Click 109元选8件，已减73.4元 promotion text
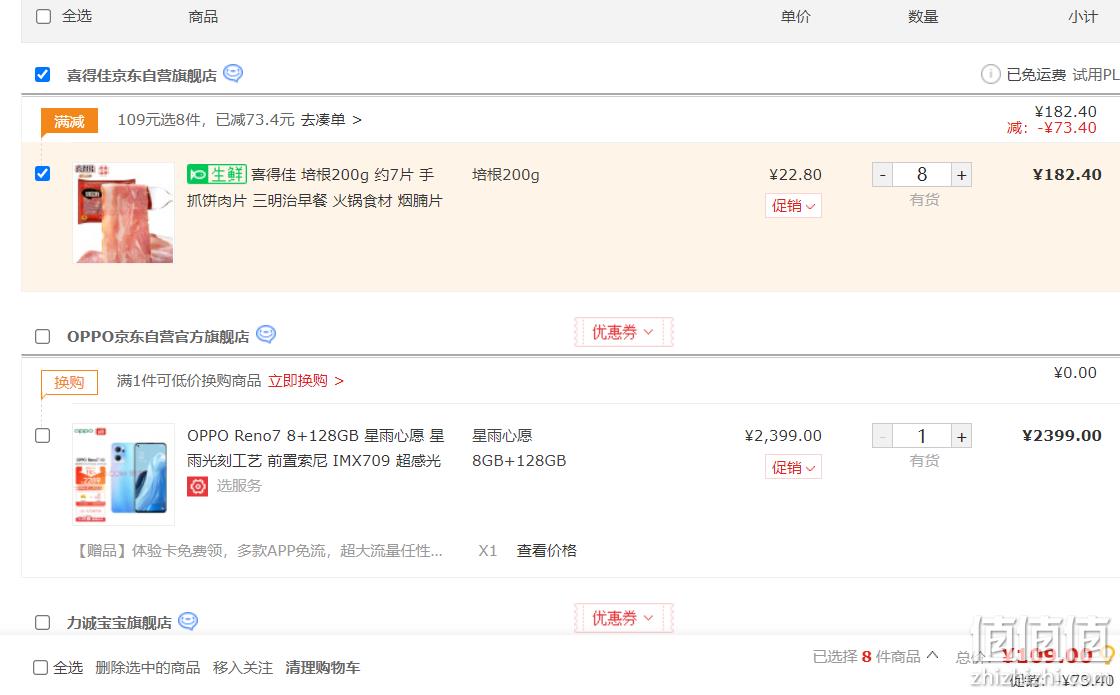Image resolution: width=1120 pixels, height=695 pixels. tap(206, 120)
